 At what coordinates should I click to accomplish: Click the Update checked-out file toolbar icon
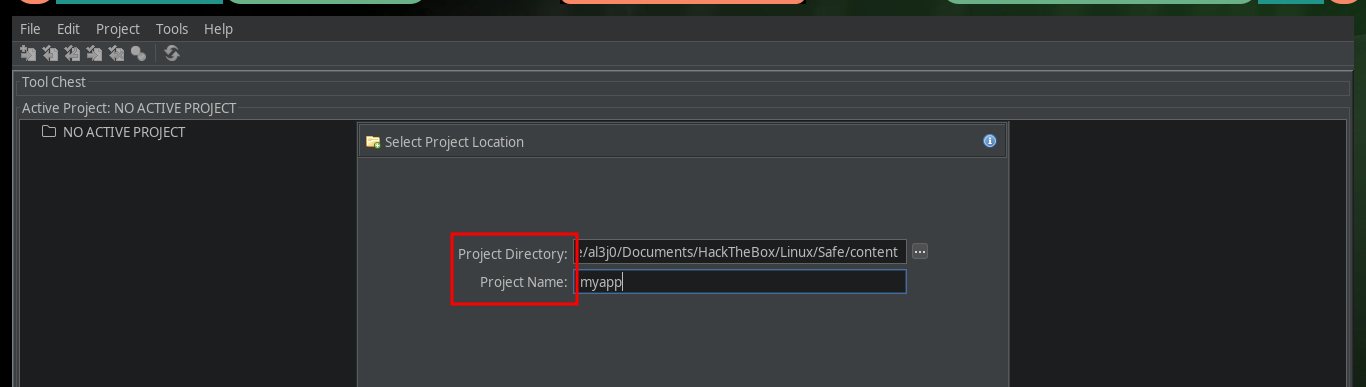[x=72, y=53]
